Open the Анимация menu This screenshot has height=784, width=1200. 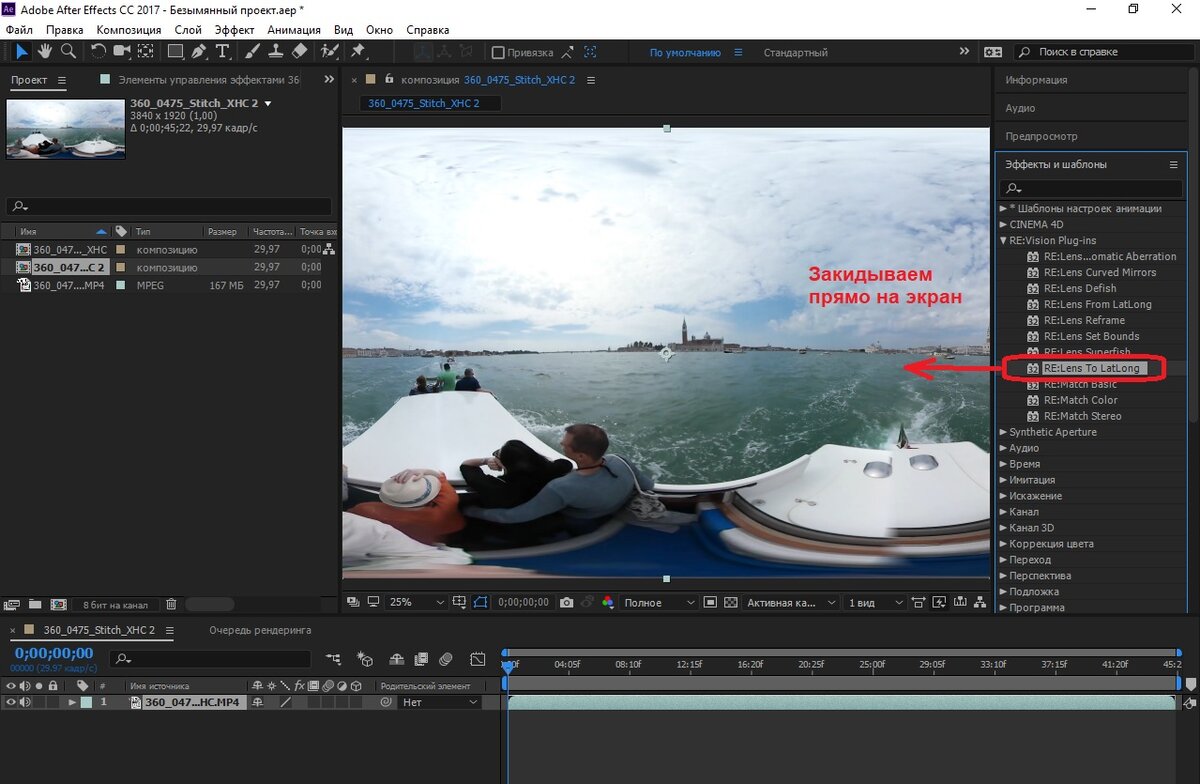[x=294, y=30]
